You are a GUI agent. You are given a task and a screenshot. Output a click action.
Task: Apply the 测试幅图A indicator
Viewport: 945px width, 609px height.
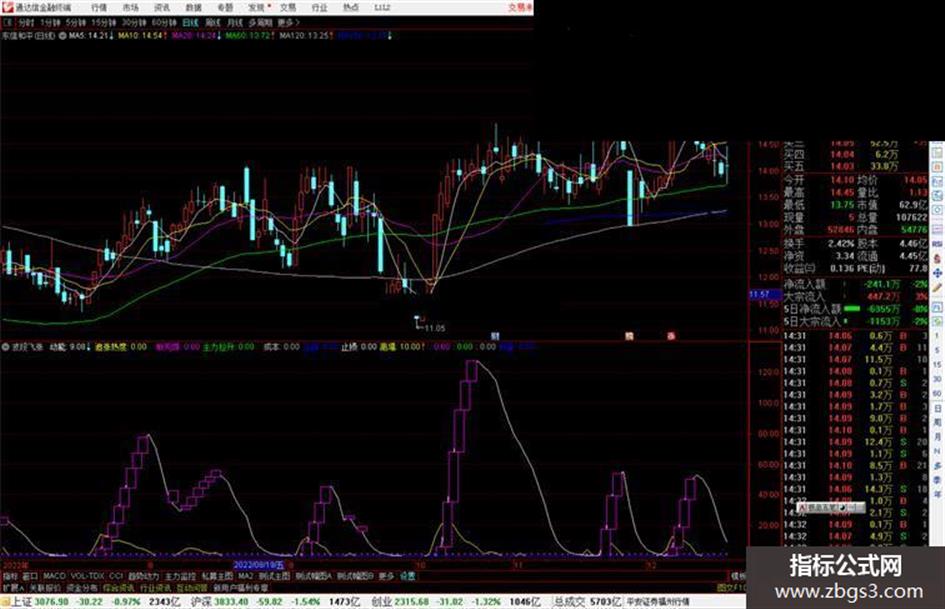(x=313, y=576)
